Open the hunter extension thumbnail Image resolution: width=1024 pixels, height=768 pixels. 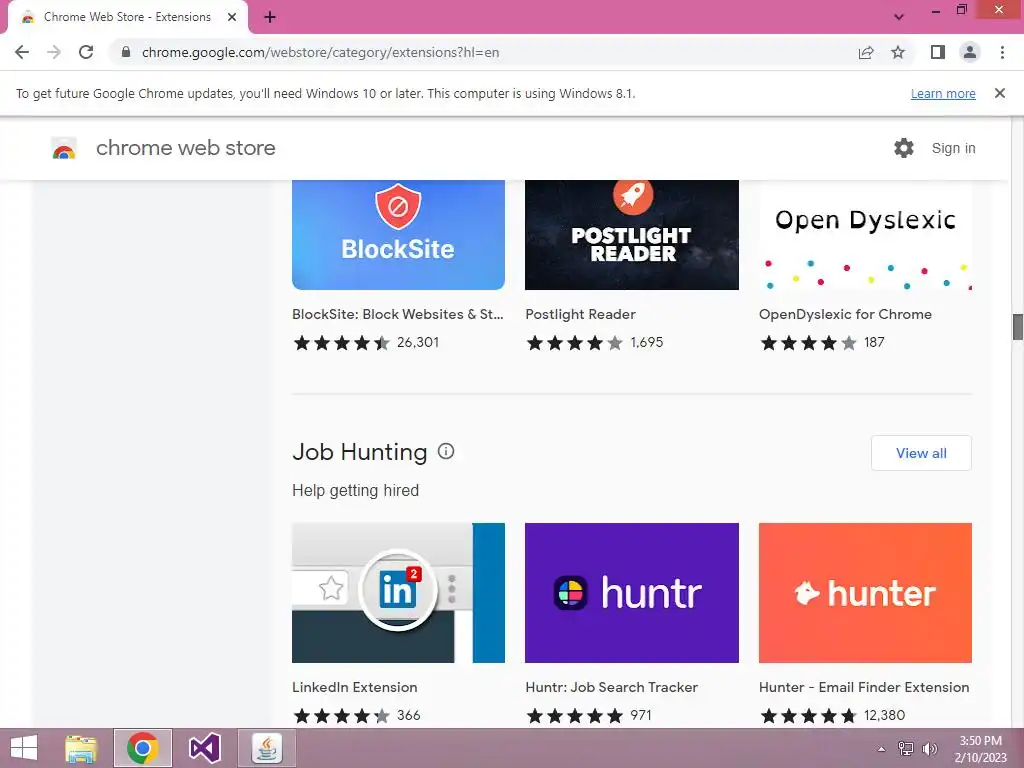pyautogui.click(x=865, y=593)
